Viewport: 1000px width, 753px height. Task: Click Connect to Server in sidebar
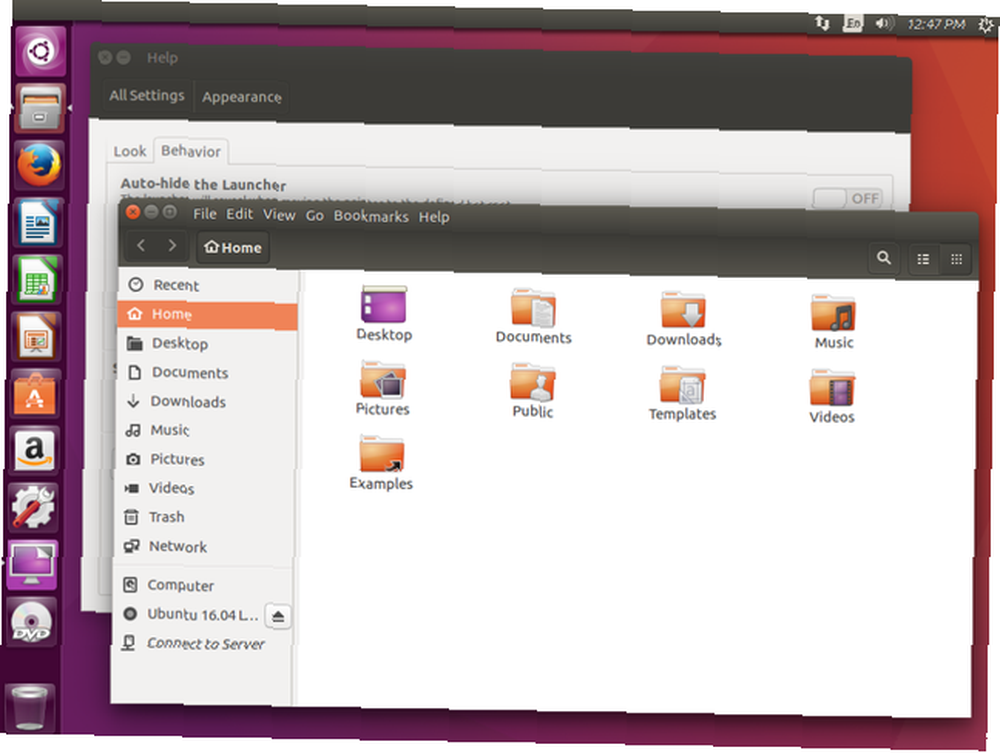(200, 643)
